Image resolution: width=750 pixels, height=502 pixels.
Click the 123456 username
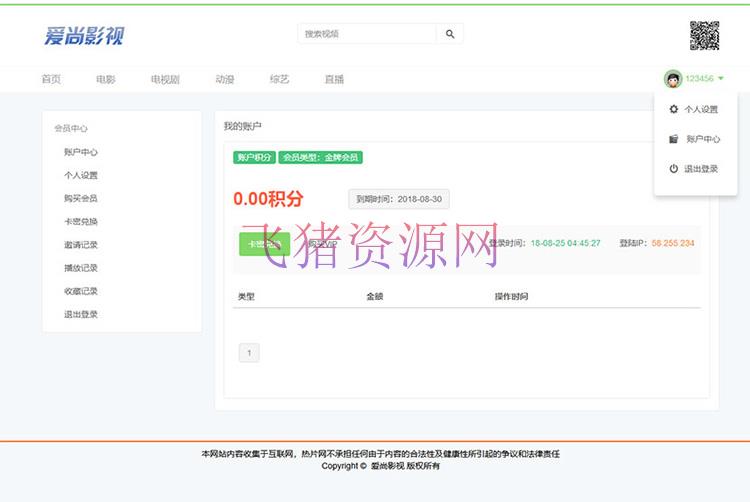coord(699,78)
